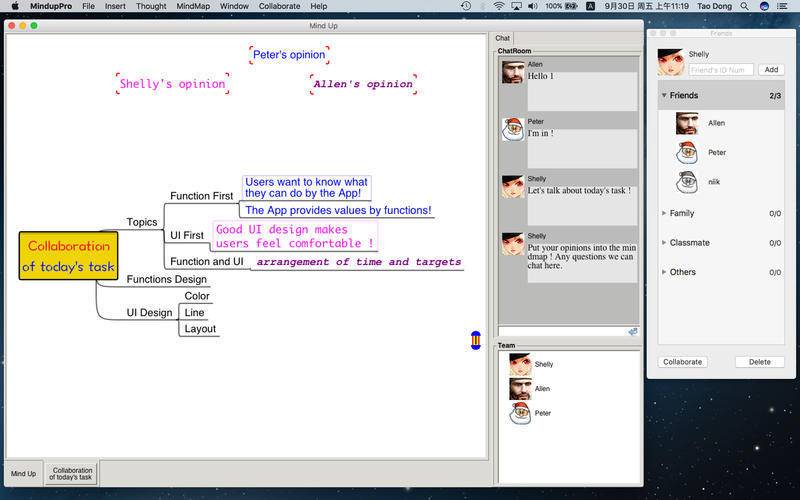This screenshot has width=800, height=500.
Task: Select the Good UI design makes note
Action: [295, 236]
